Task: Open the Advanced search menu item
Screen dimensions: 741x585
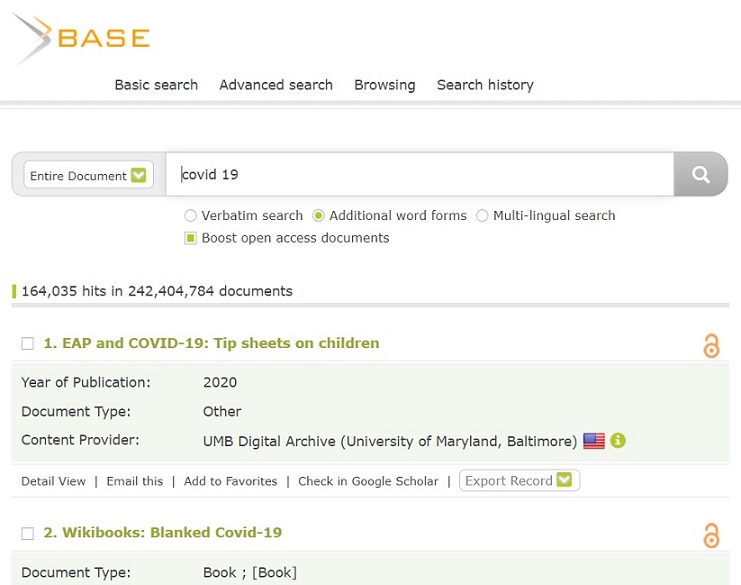Action: tap(276, 85)
